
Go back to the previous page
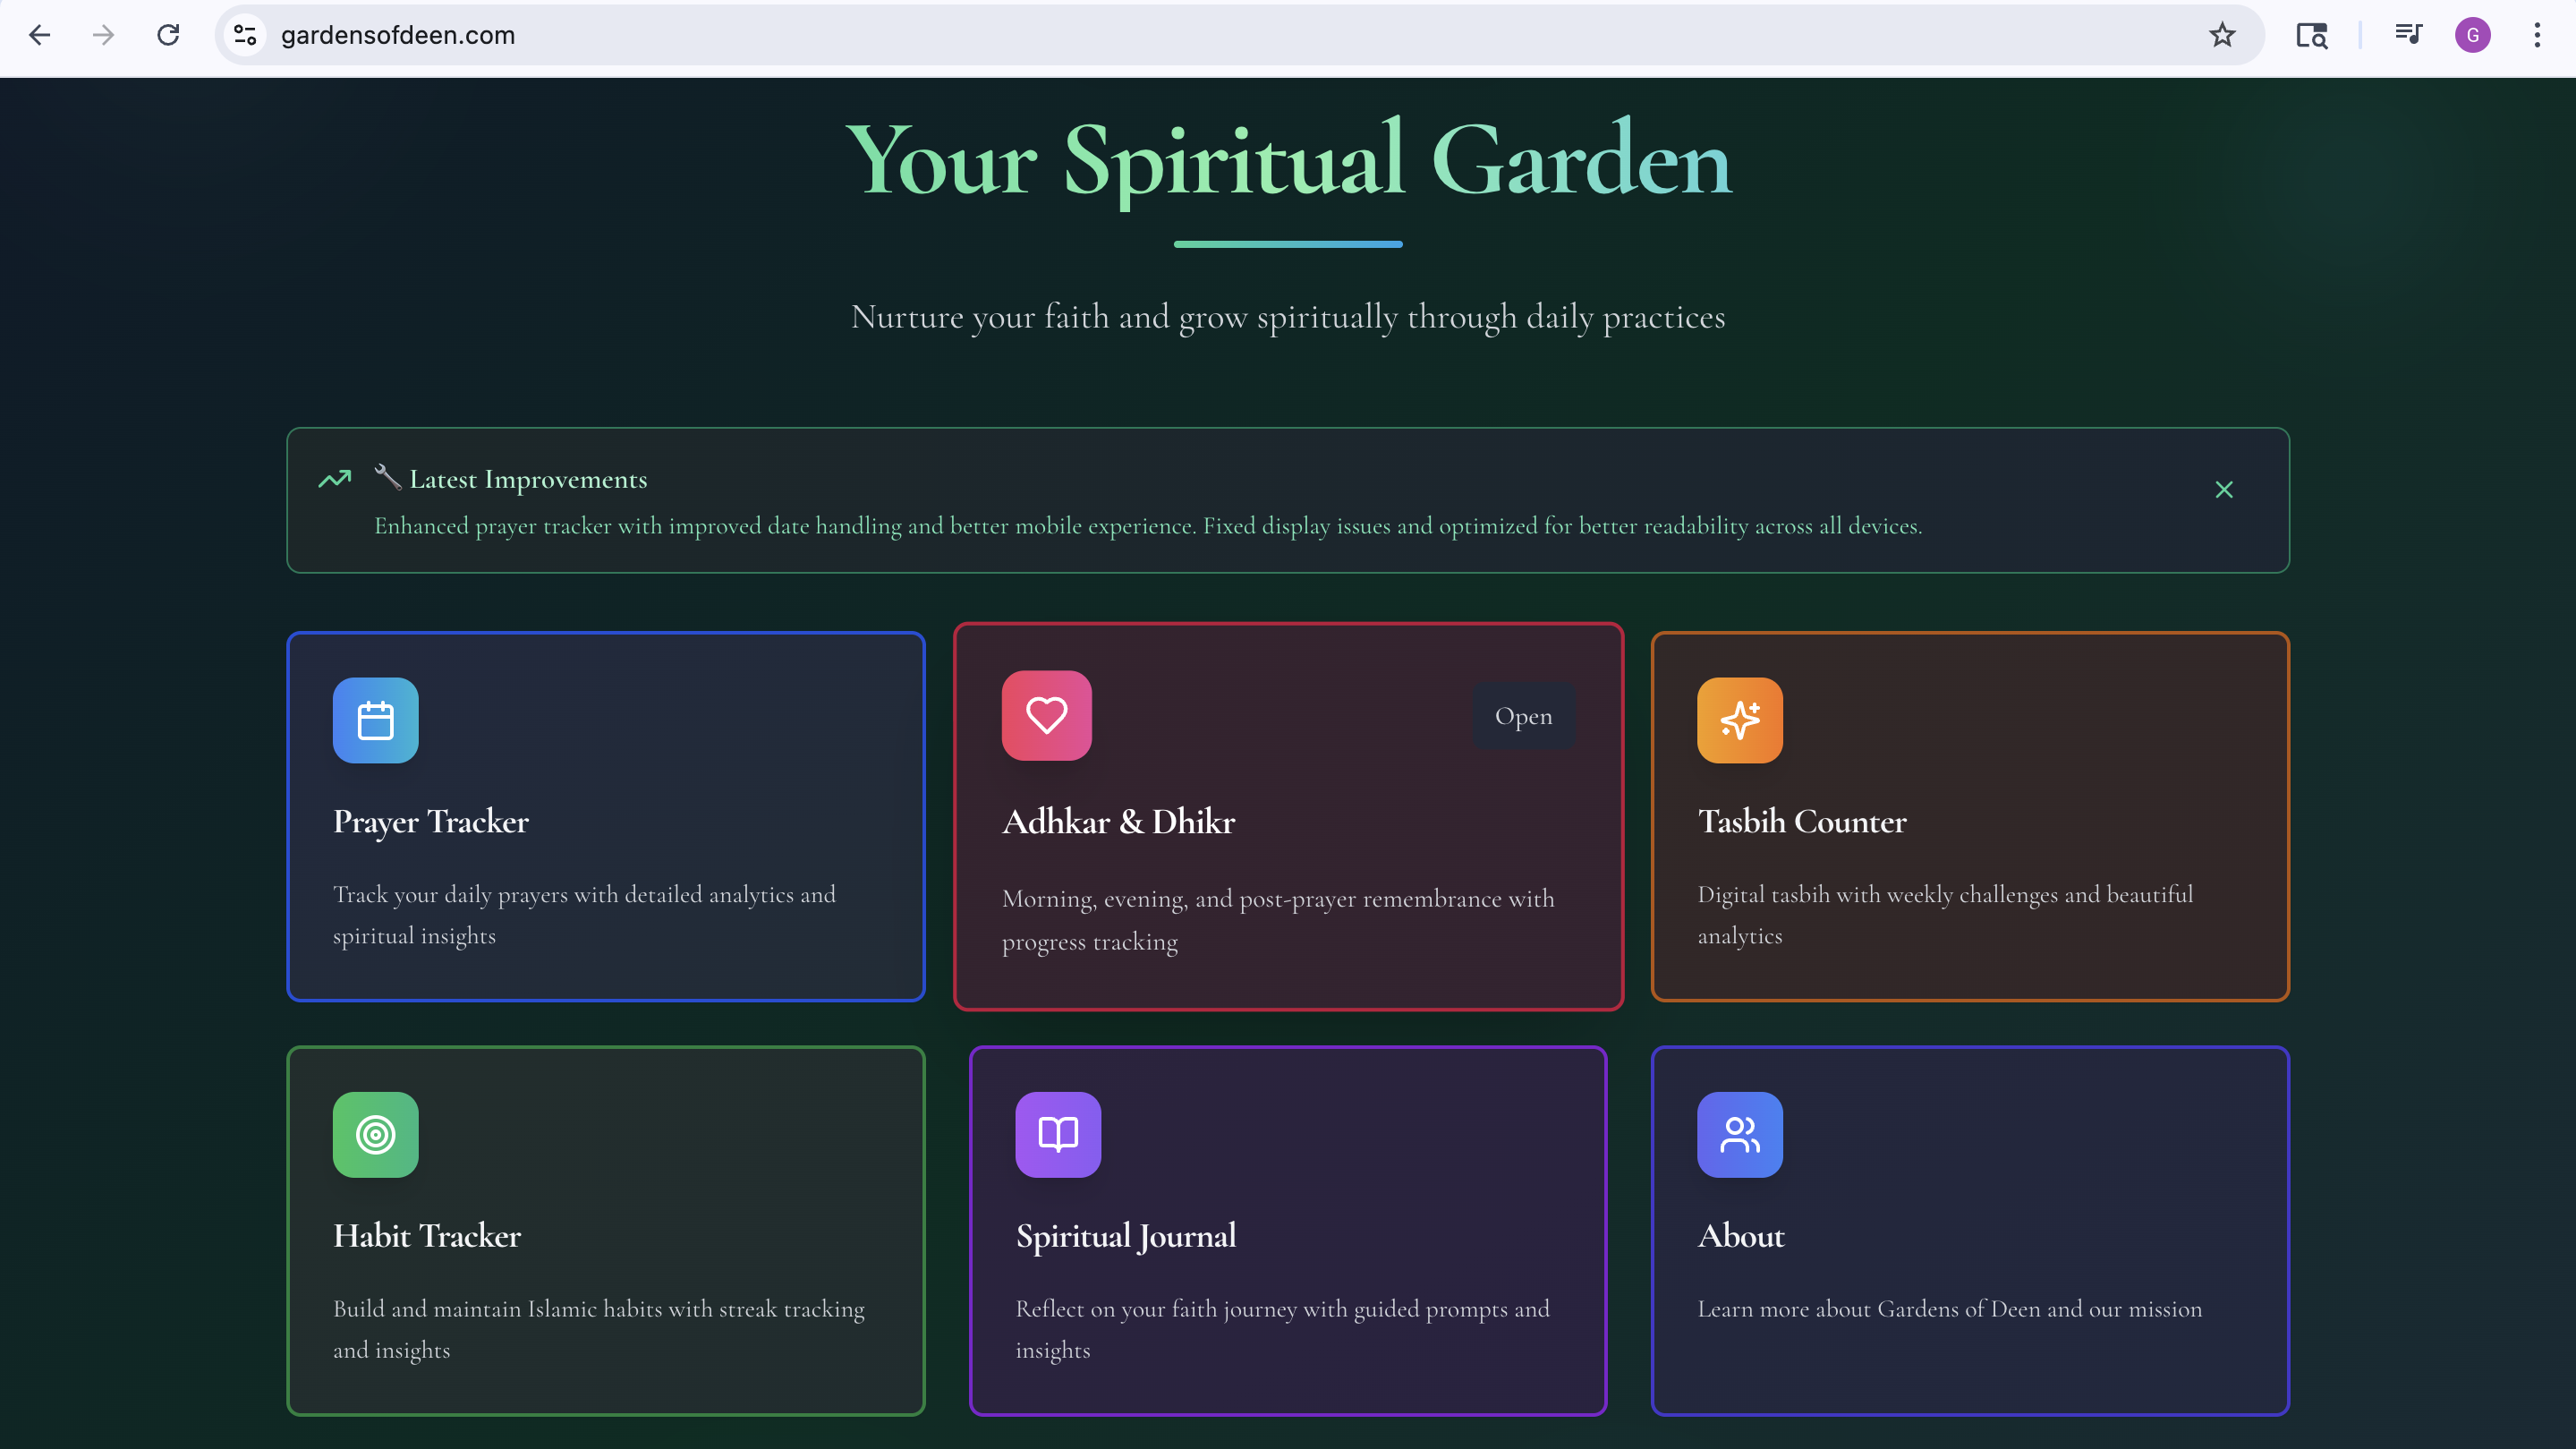click(x=40, y=35)
